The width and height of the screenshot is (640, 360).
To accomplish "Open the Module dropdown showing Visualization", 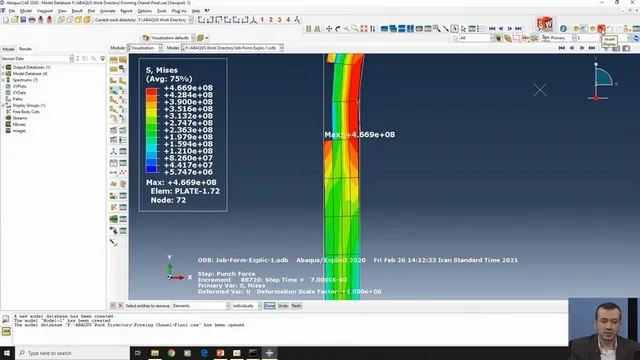I will tap(144, 48).
